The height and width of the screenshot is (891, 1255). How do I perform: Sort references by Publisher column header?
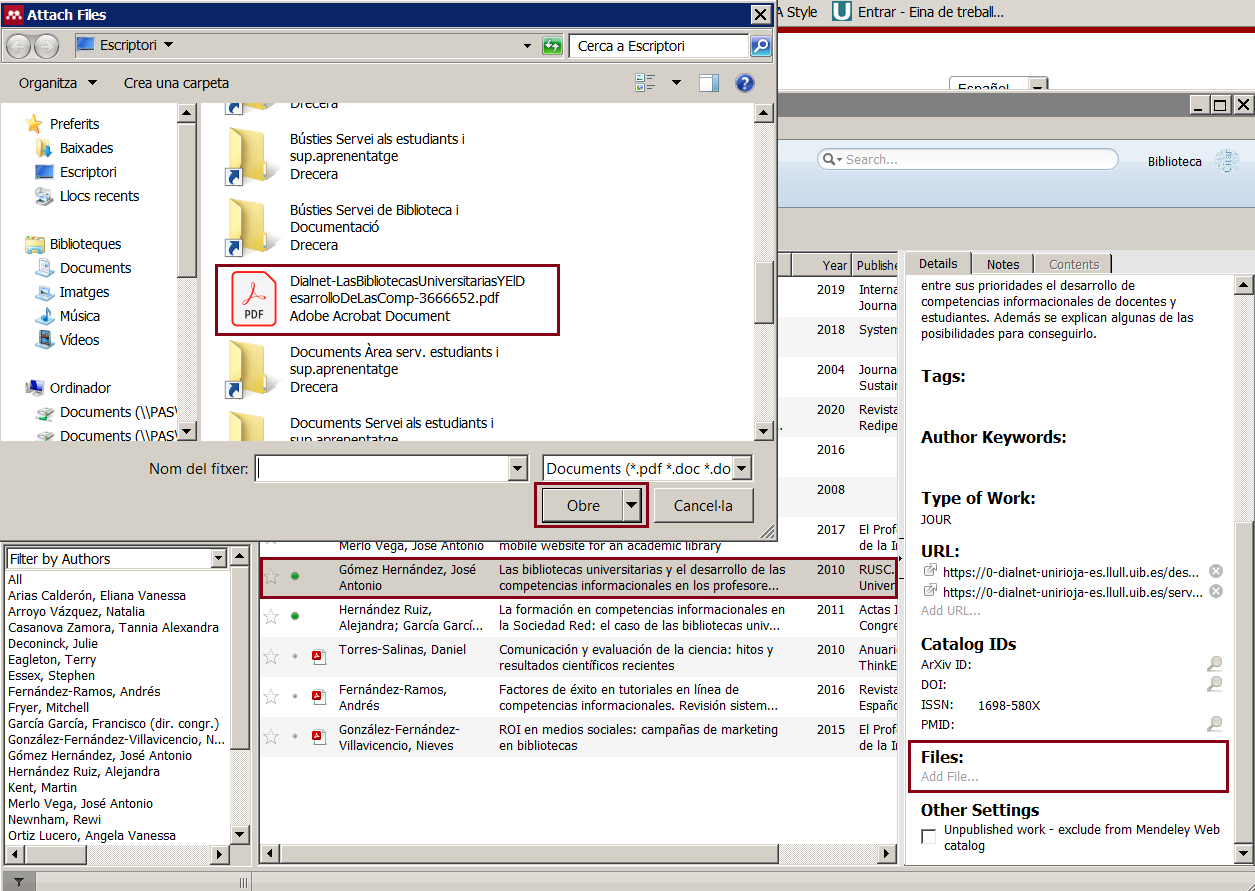click(x=876, y=265)
